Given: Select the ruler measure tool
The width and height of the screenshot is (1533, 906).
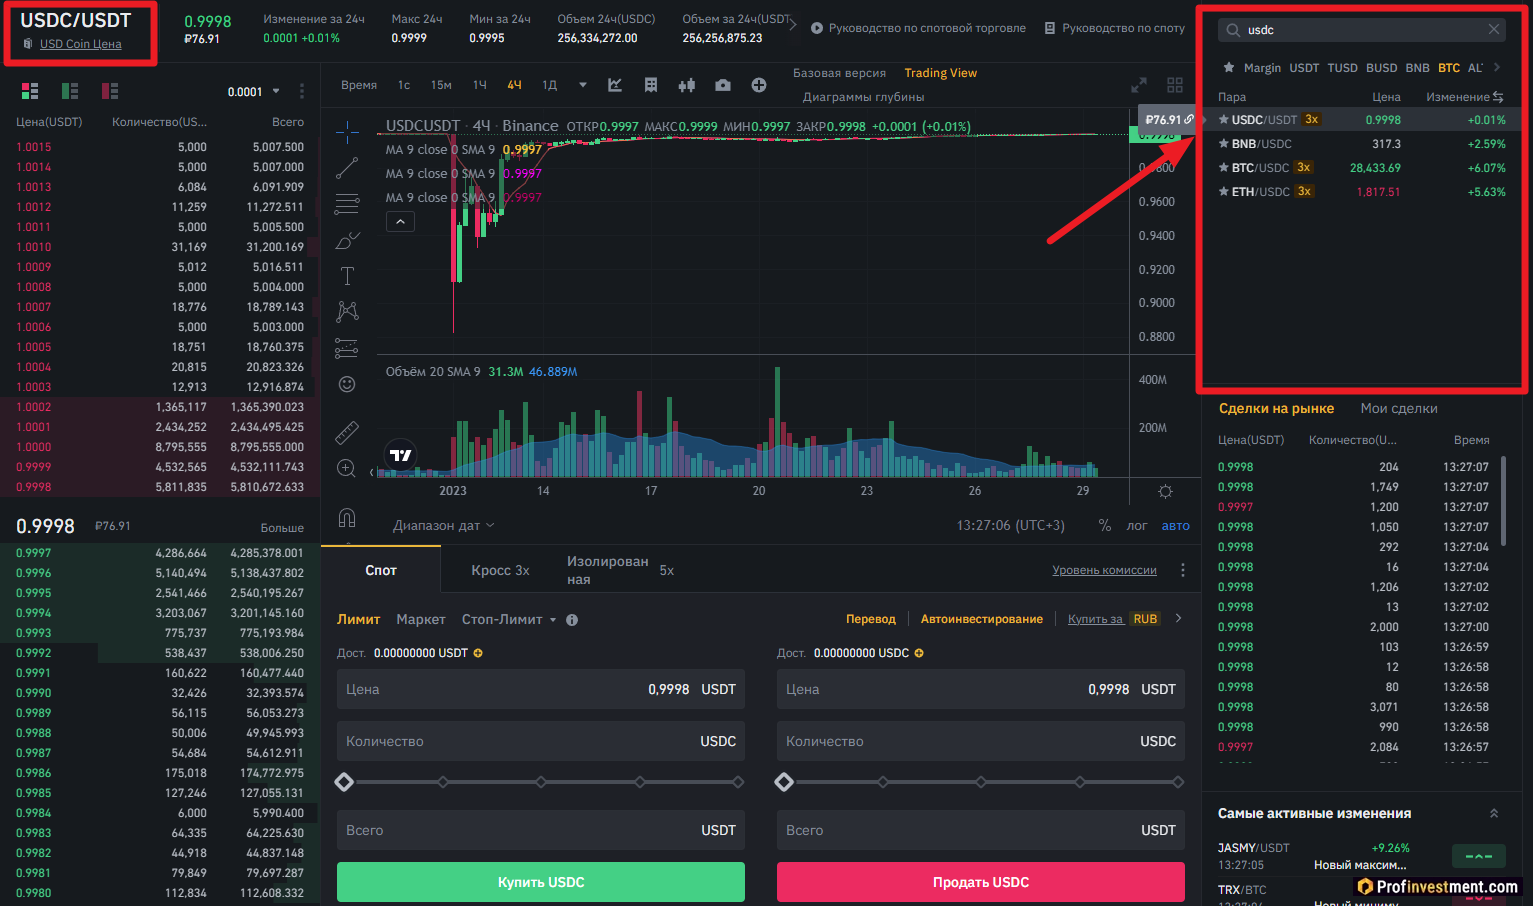Looking at the screenshot, I should [347, 432].
